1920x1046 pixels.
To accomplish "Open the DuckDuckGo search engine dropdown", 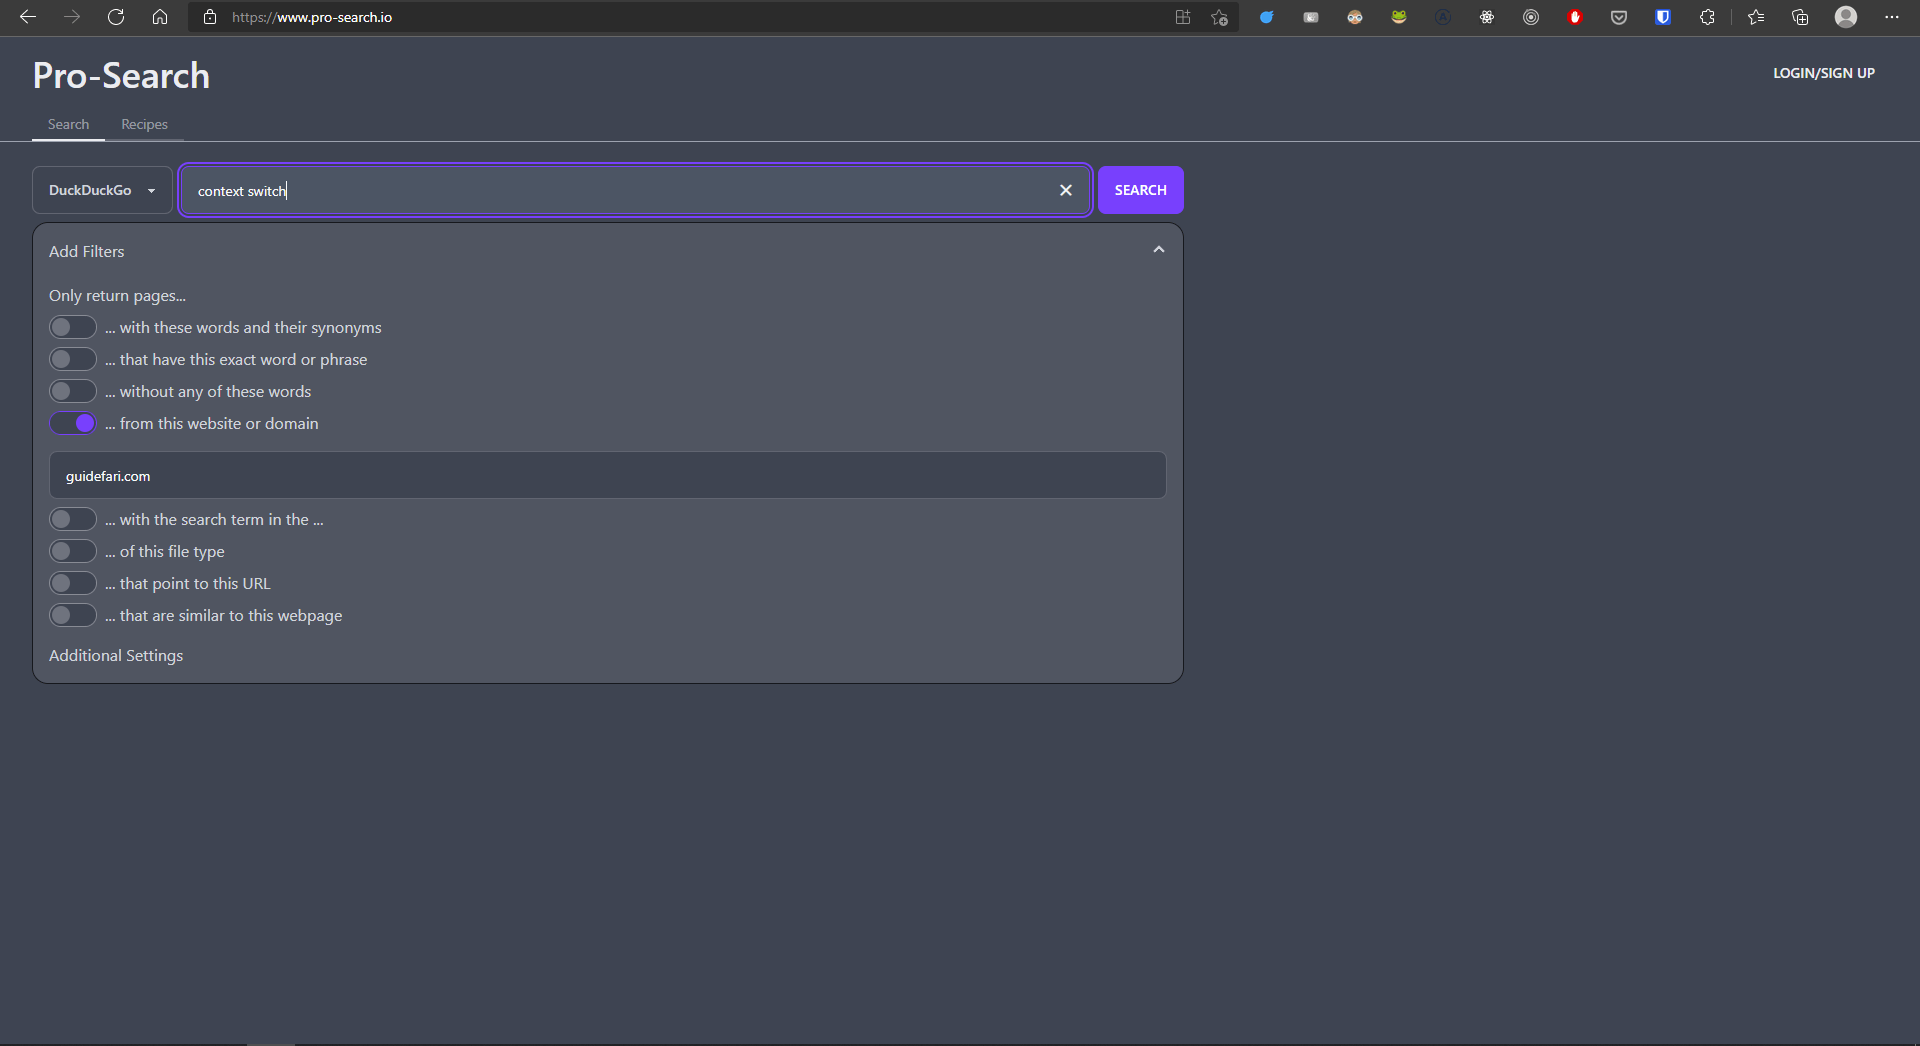I will 102,190.
